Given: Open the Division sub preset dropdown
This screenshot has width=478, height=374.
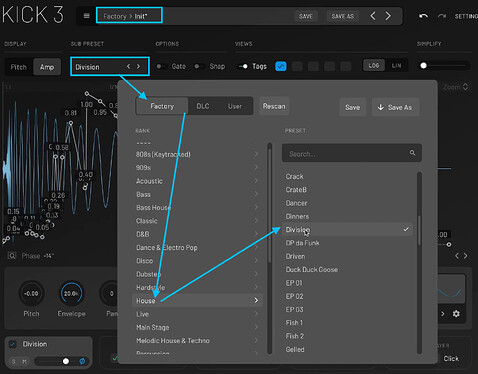Looking at the screenshot, I should coord(110,67).
